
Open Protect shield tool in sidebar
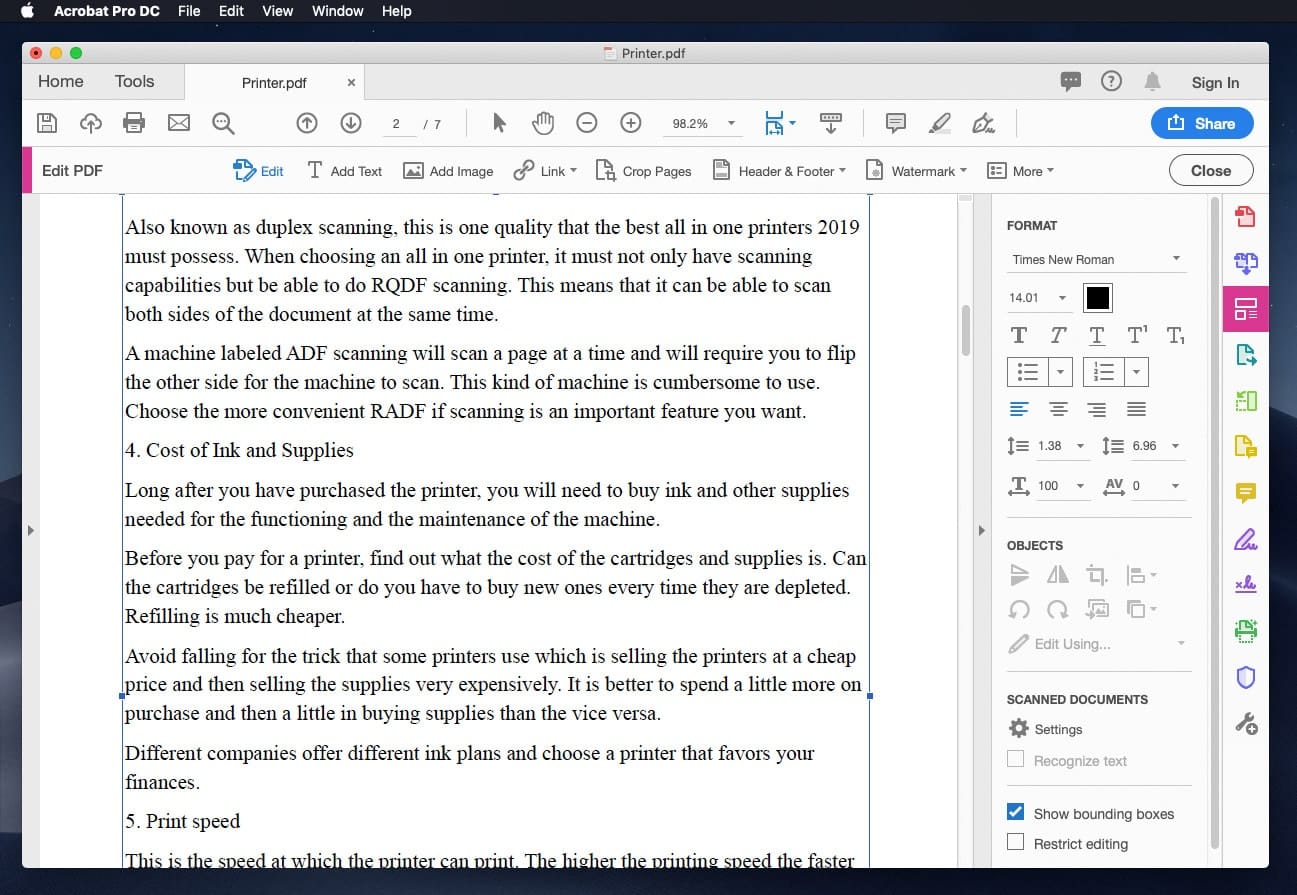pyautogui.click(x=1245, y=677)
